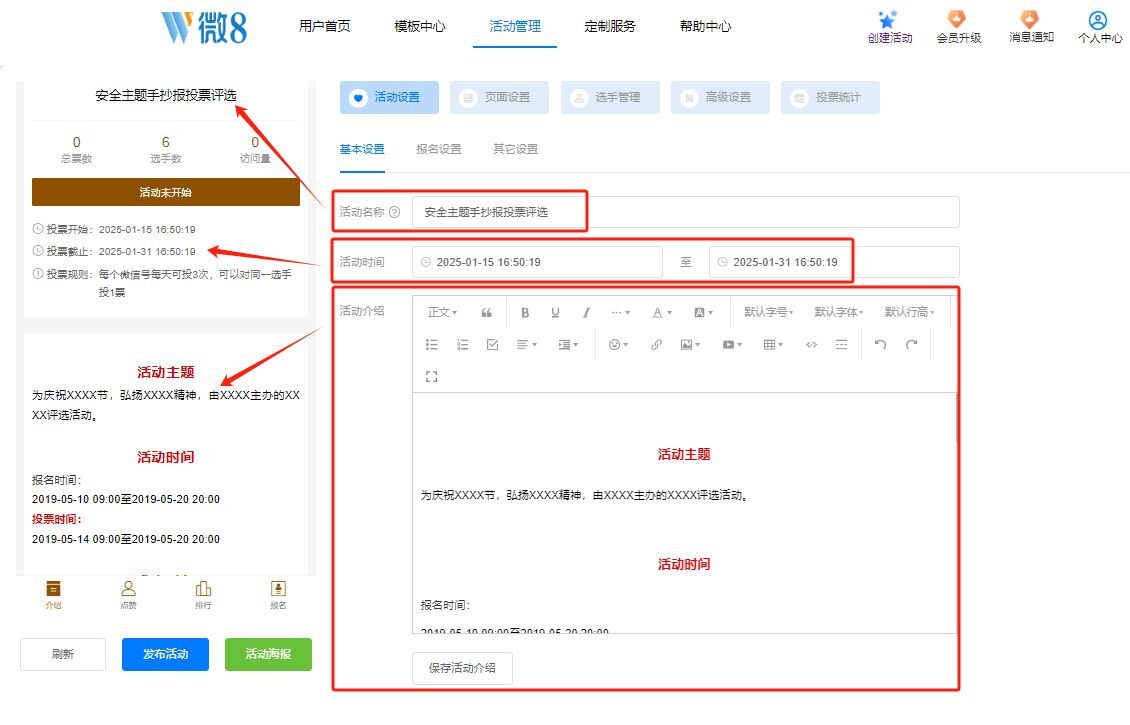The image size is (1130, 725).
Task: Open the emoji picker dropdown
Action: [x=618, y=344]
